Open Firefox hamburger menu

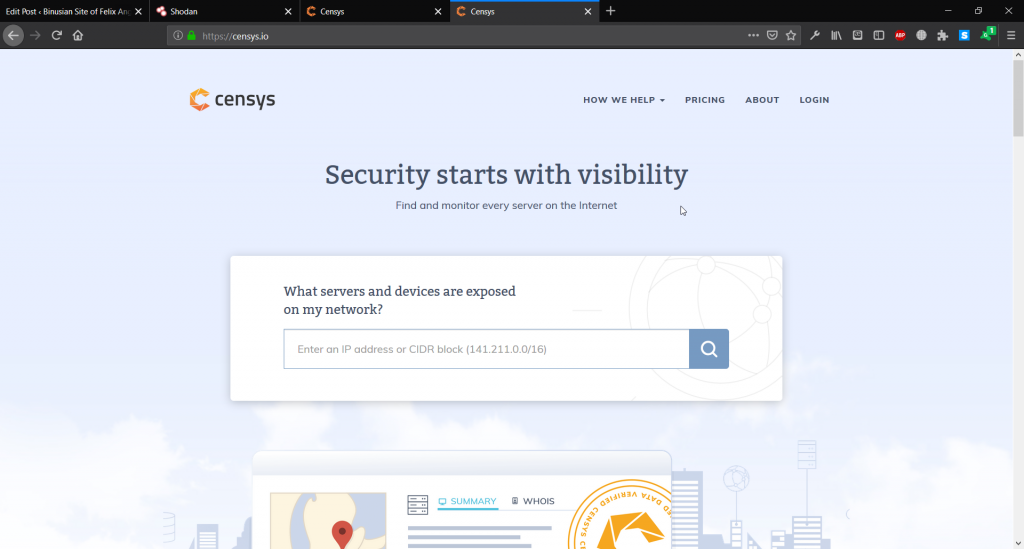[x=1011, y=35]
